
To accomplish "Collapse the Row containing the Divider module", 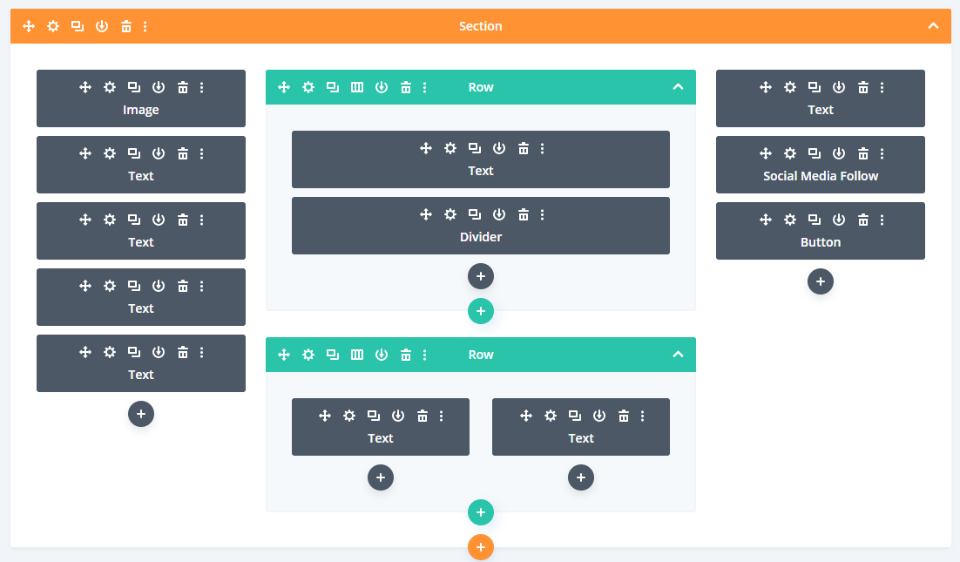I will coord(678,88).
